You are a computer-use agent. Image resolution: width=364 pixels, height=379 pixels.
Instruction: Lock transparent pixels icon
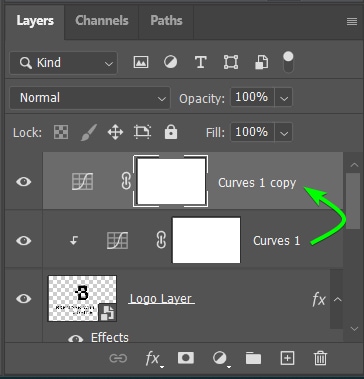(x=61, y=132)
